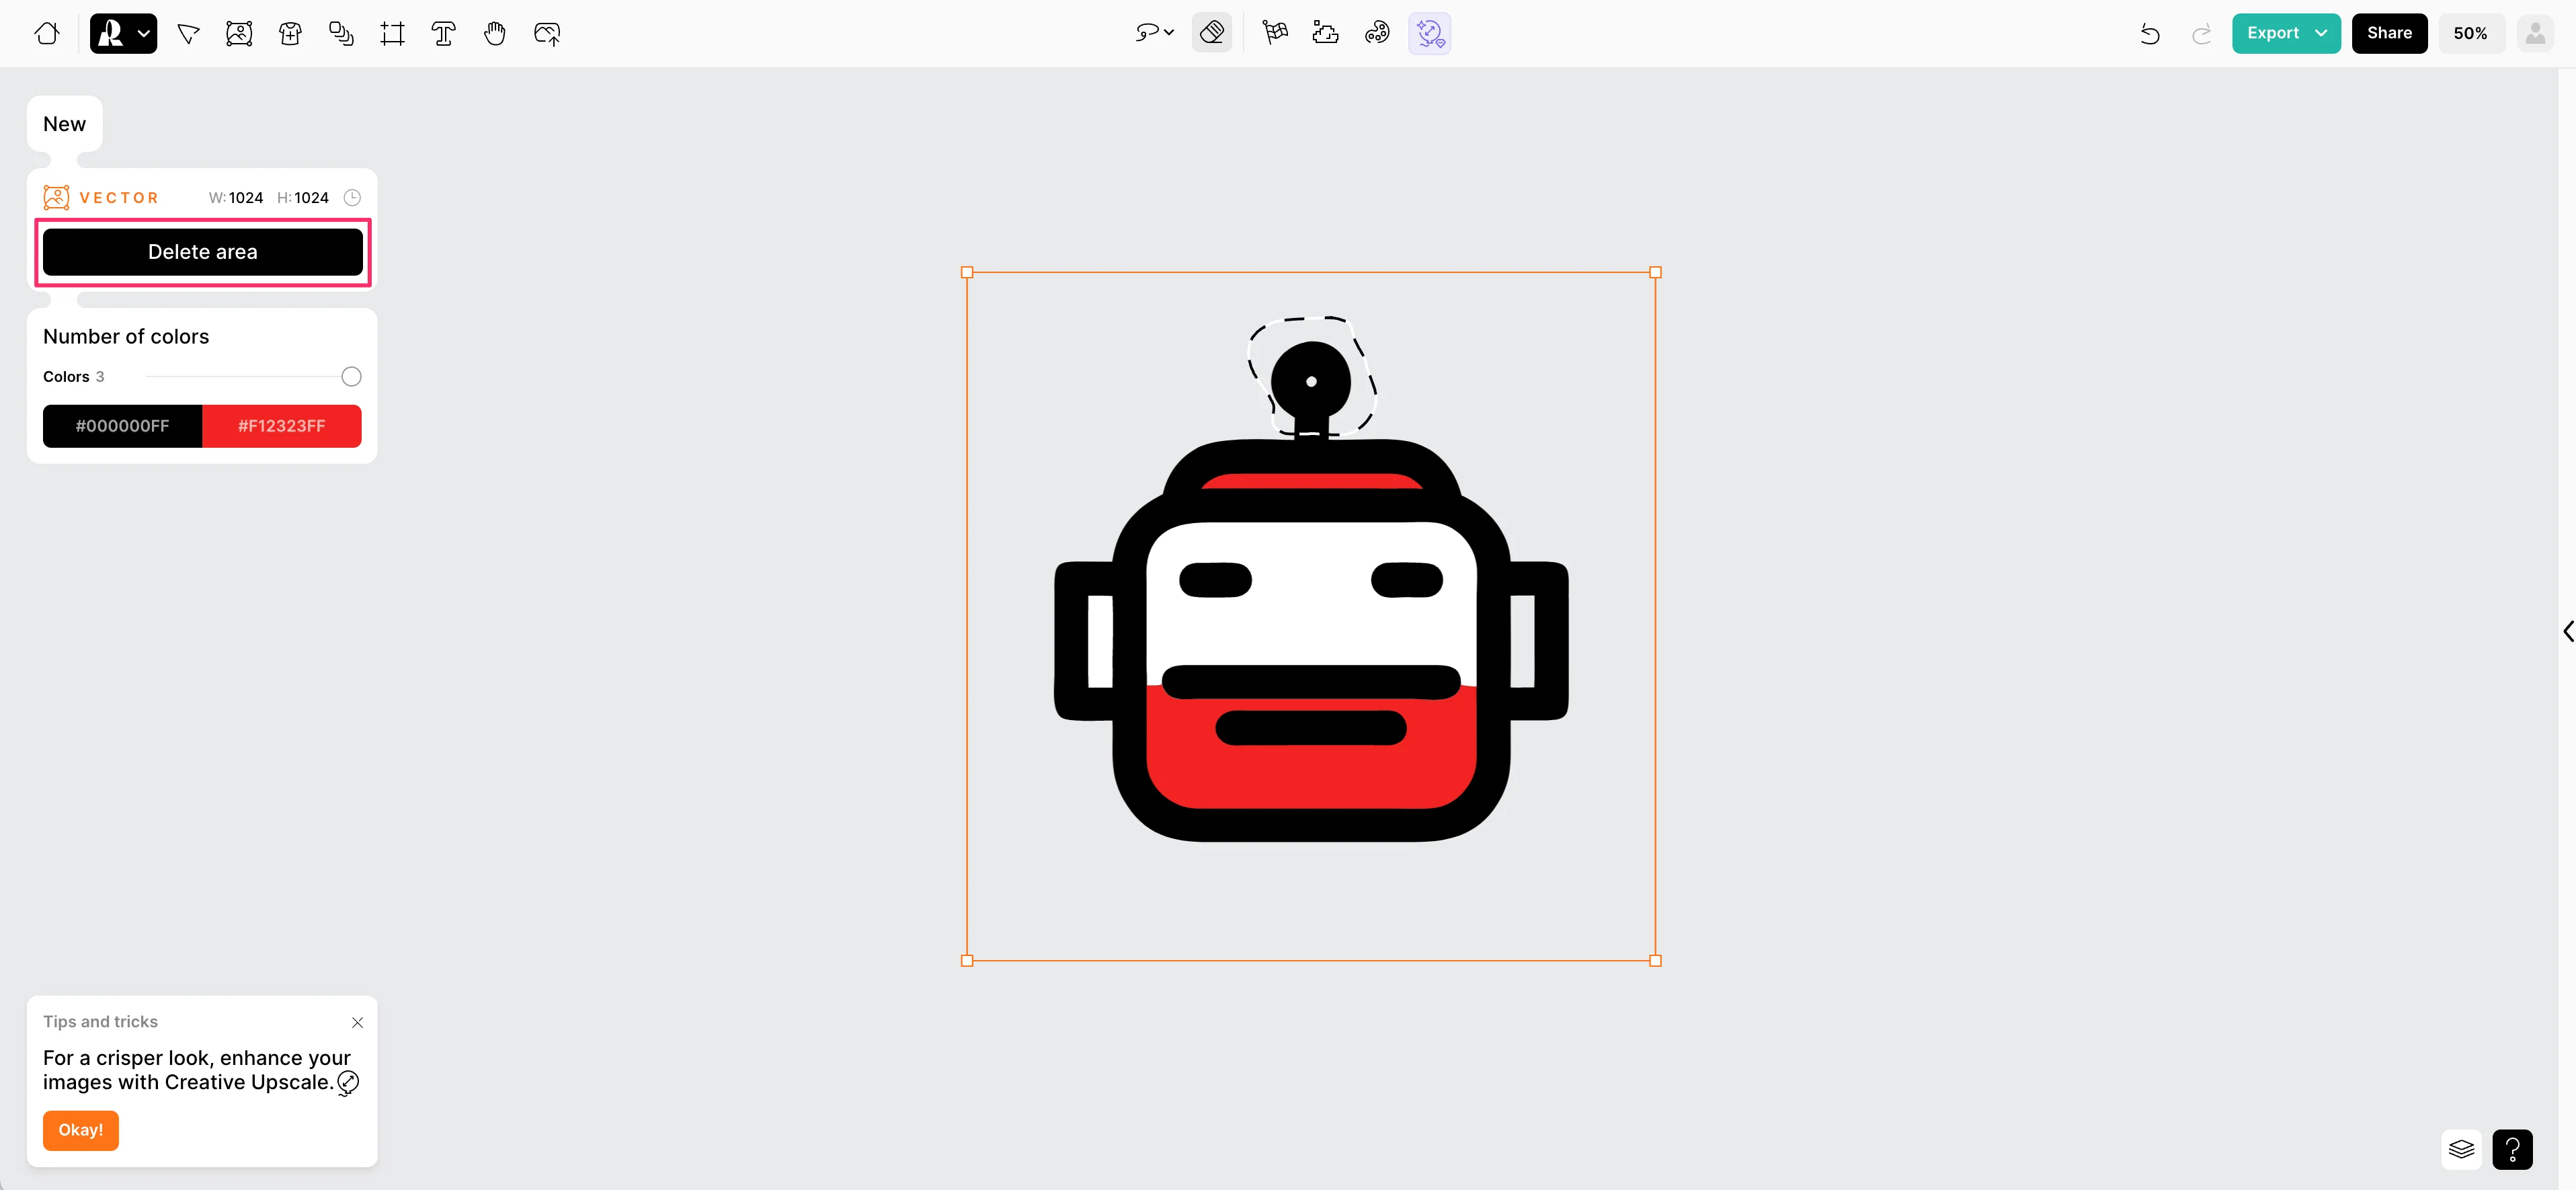Toggle the Creative Upscale tool

1429,33
